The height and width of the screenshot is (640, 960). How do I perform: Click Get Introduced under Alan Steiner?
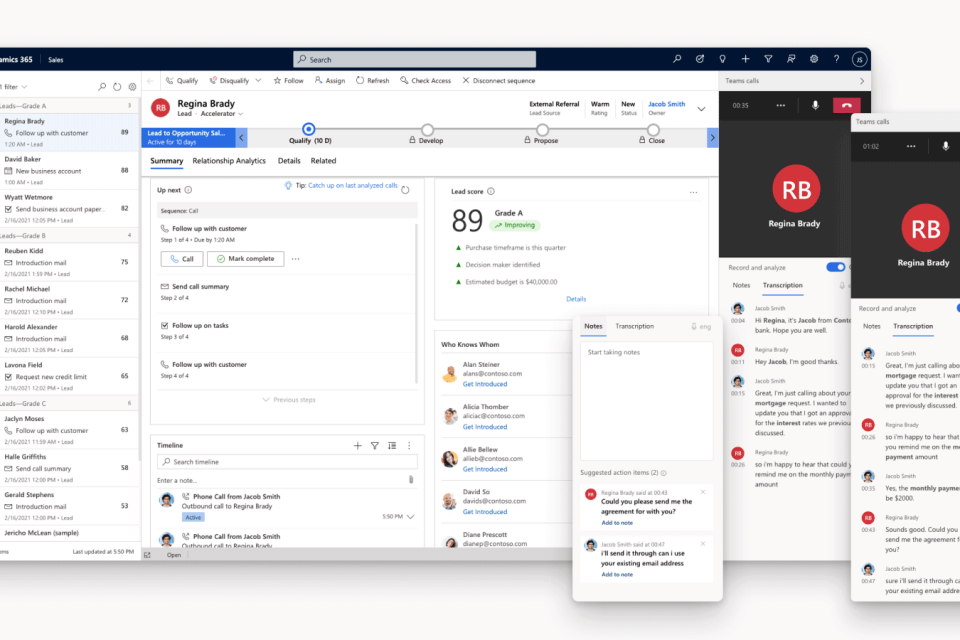click(x=484, y=384)
